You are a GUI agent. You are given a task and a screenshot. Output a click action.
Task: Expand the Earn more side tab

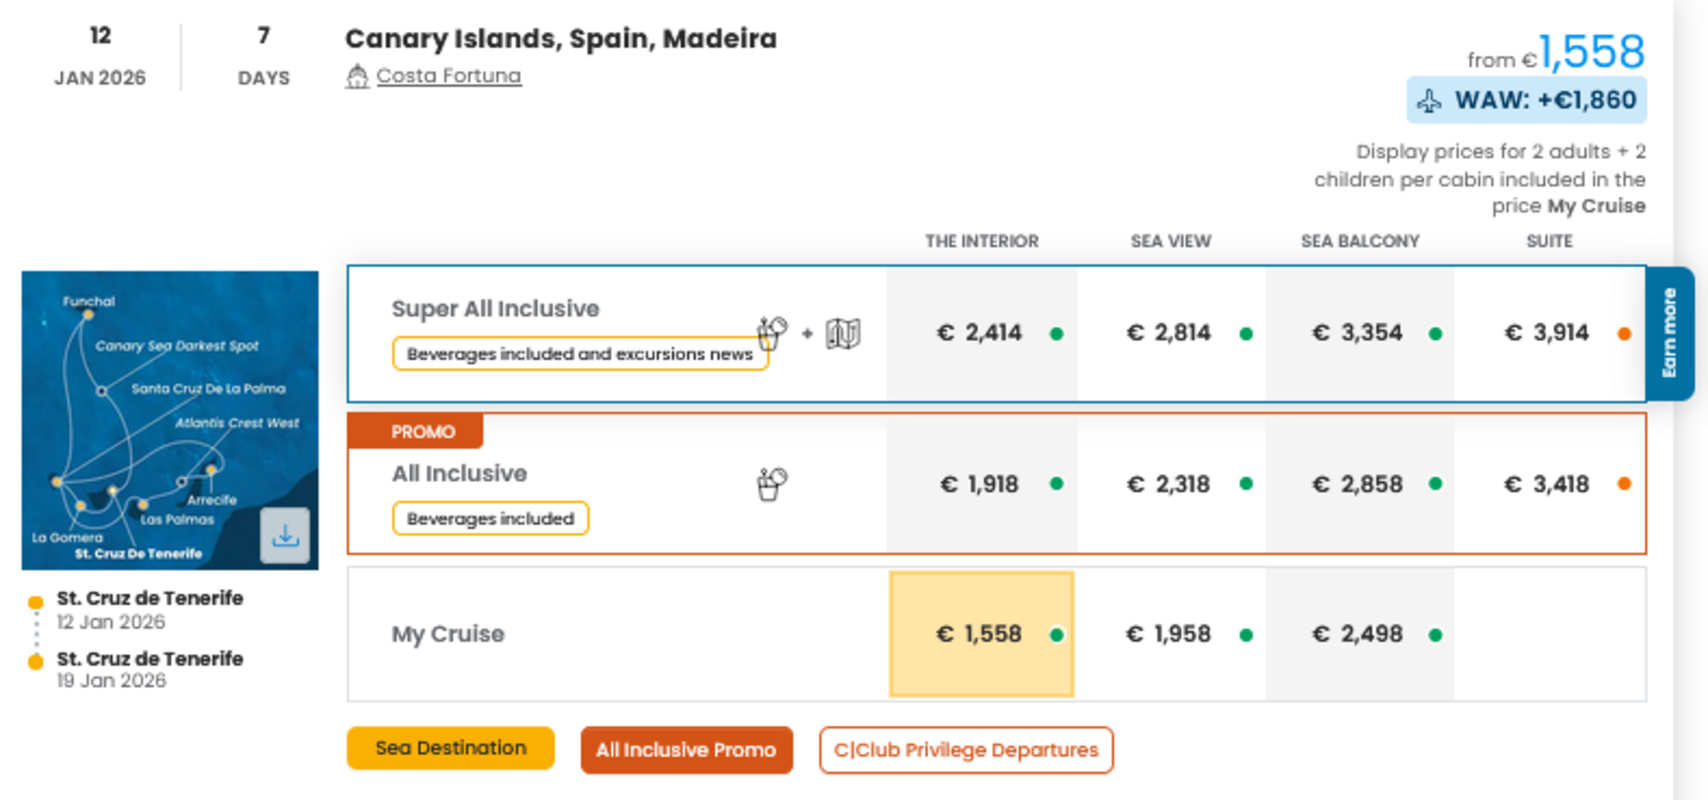(1669, 333)
